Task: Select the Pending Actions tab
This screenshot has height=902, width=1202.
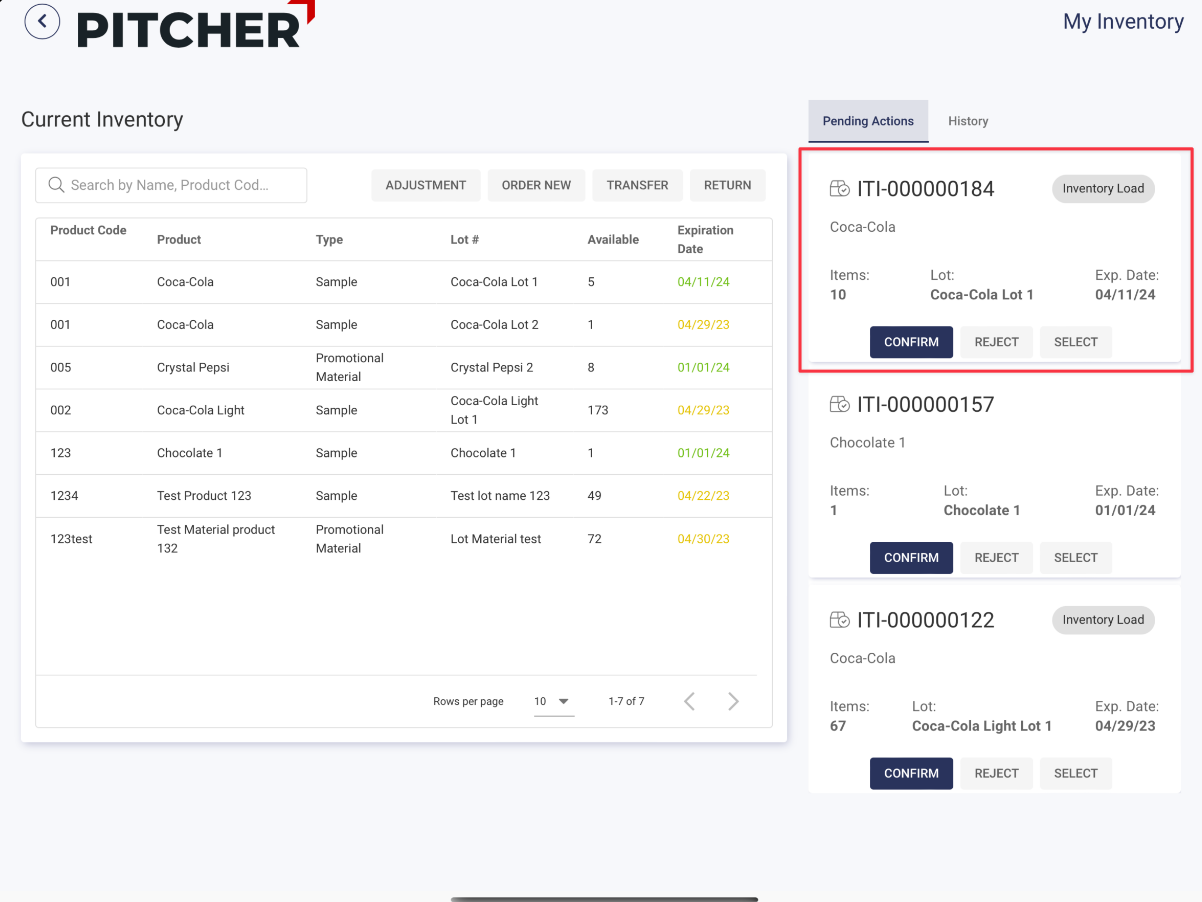Action: 868,121
